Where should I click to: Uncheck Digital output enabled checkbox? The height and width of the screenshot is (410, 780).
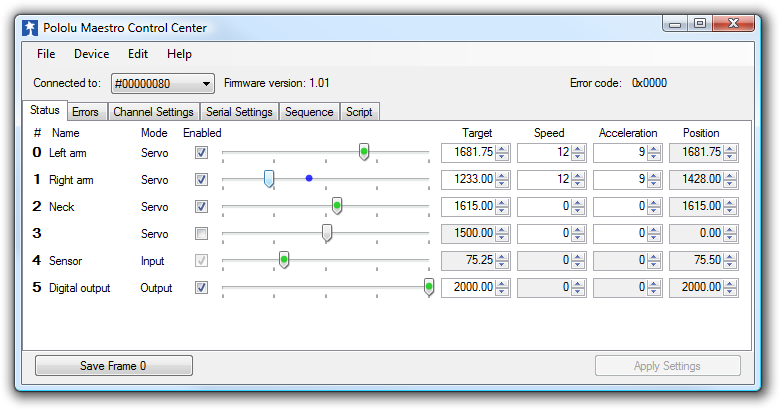click(201, 288)
